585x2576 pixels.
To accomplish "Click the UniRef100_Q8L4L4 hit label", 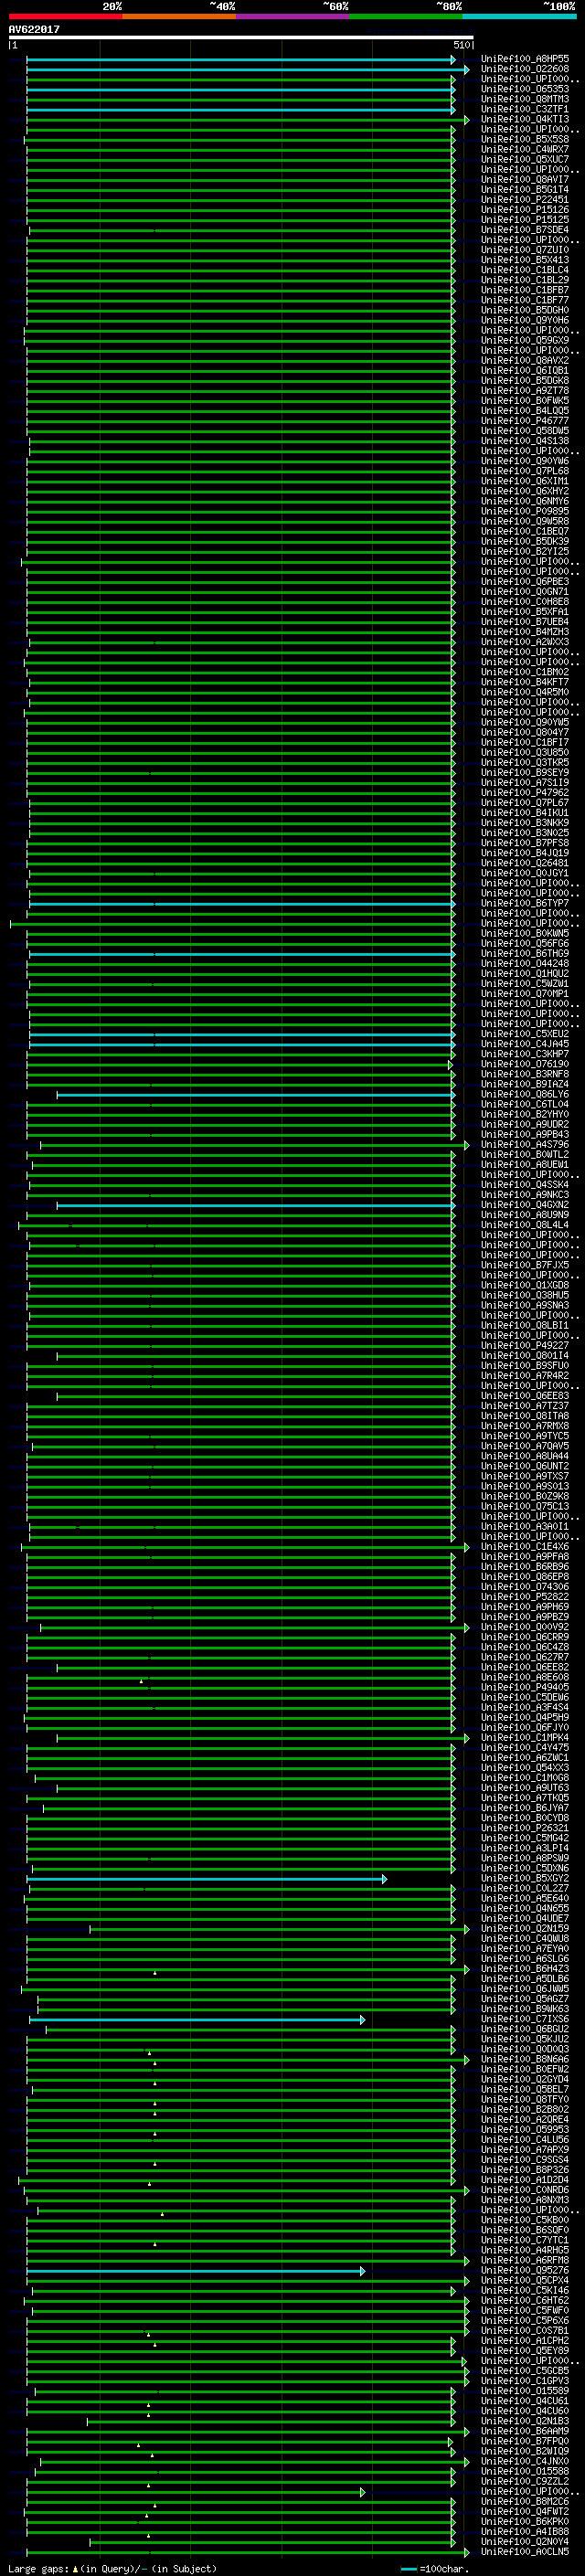I will click(x=525, y=1225).
